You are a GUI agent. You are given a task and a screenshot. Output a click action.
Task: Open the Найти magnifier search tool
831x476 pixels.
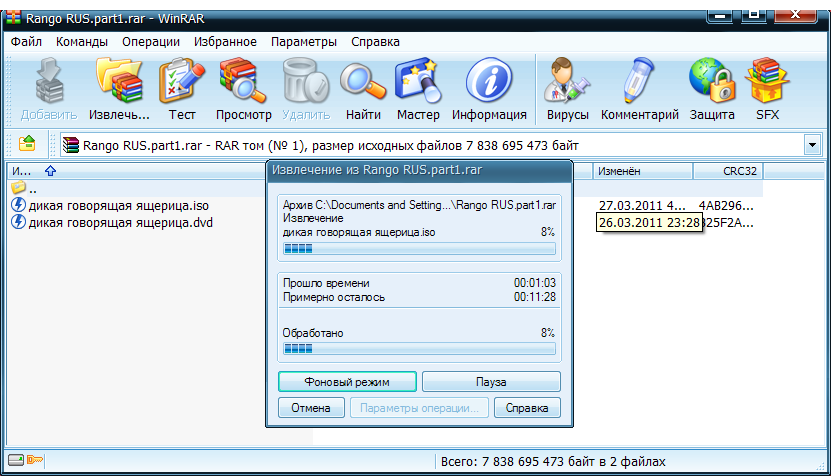(x=363, y=80)
